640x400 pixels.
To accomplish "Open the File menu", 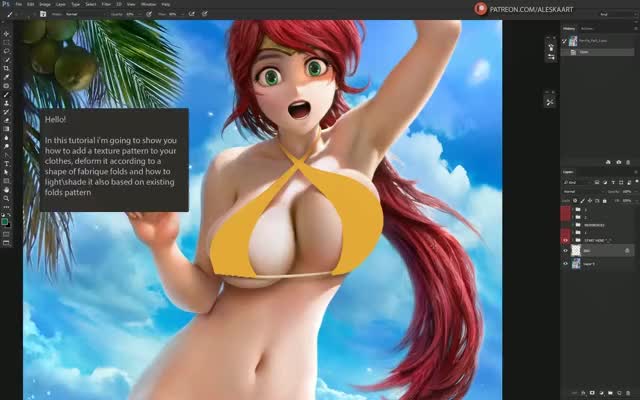I will (19, 4).
